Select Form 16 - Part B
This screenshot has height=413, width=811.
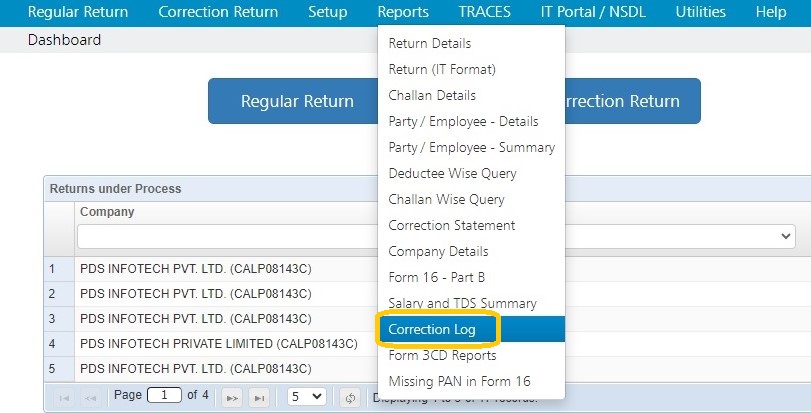(x=437, y=277)
